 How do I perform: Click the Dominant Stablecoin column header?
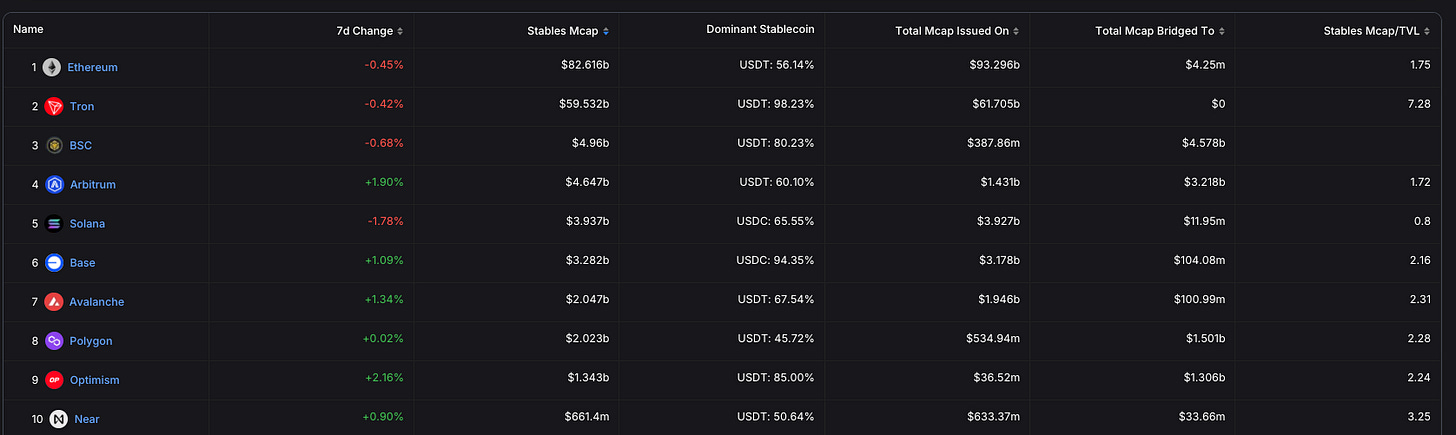[760, 30]
